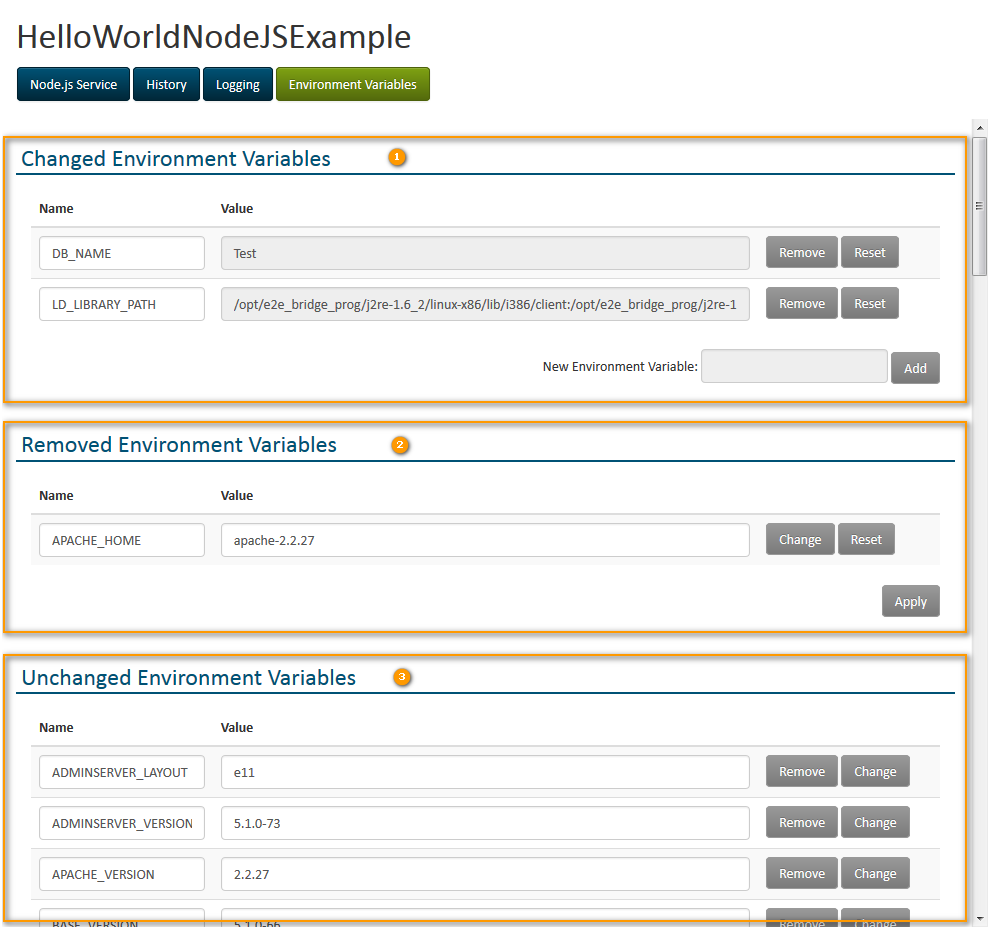Select the Environment Variables tab
The width and height of the screenshot is (988, 927).
click(352, 84)
